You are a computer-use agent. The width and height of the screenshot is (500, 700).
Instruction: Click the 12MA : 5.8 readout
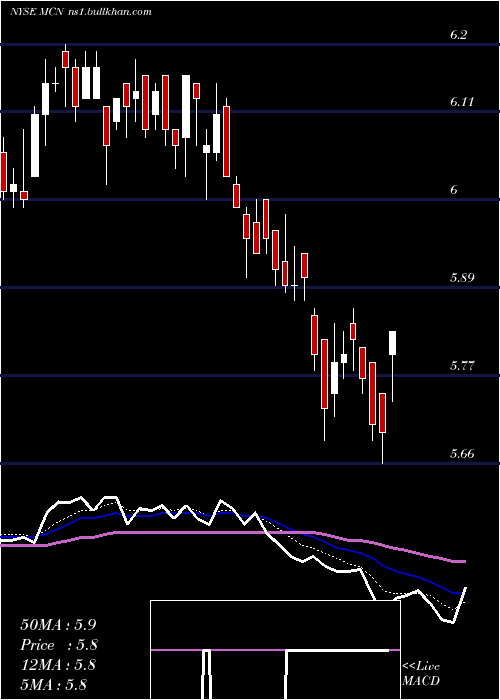[58, 665]
